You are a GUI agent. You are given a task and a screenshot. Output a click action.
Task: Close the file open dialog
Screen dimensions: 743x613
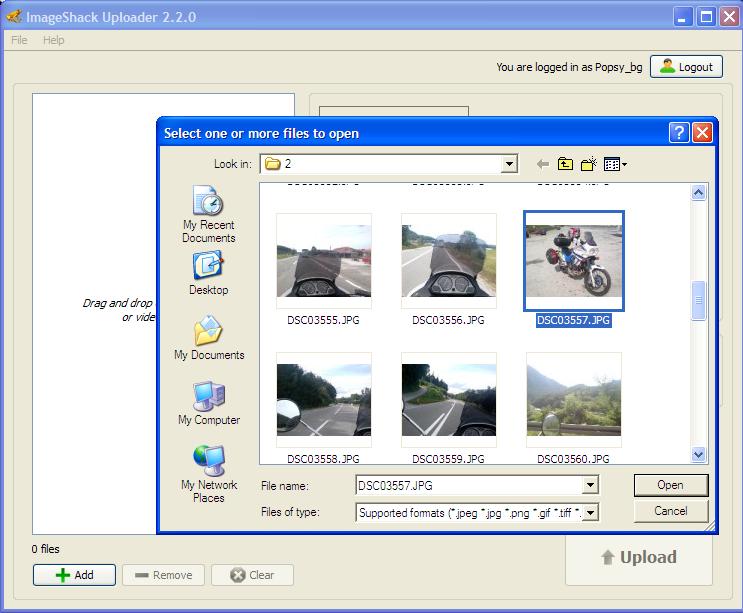pos(702,133)
